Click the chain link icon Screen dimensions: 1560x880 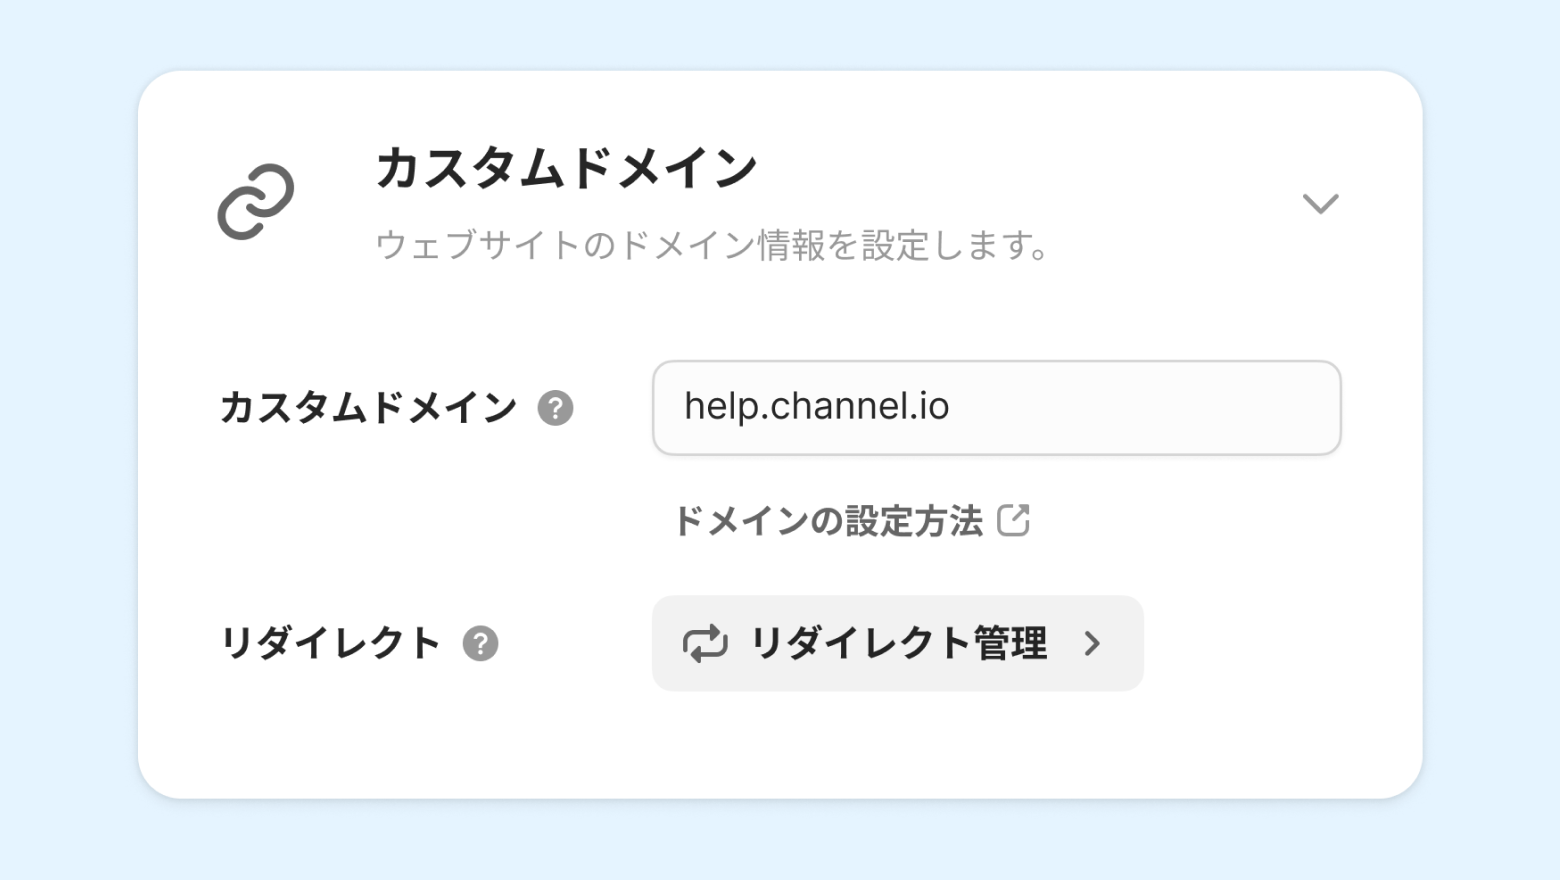256,202
